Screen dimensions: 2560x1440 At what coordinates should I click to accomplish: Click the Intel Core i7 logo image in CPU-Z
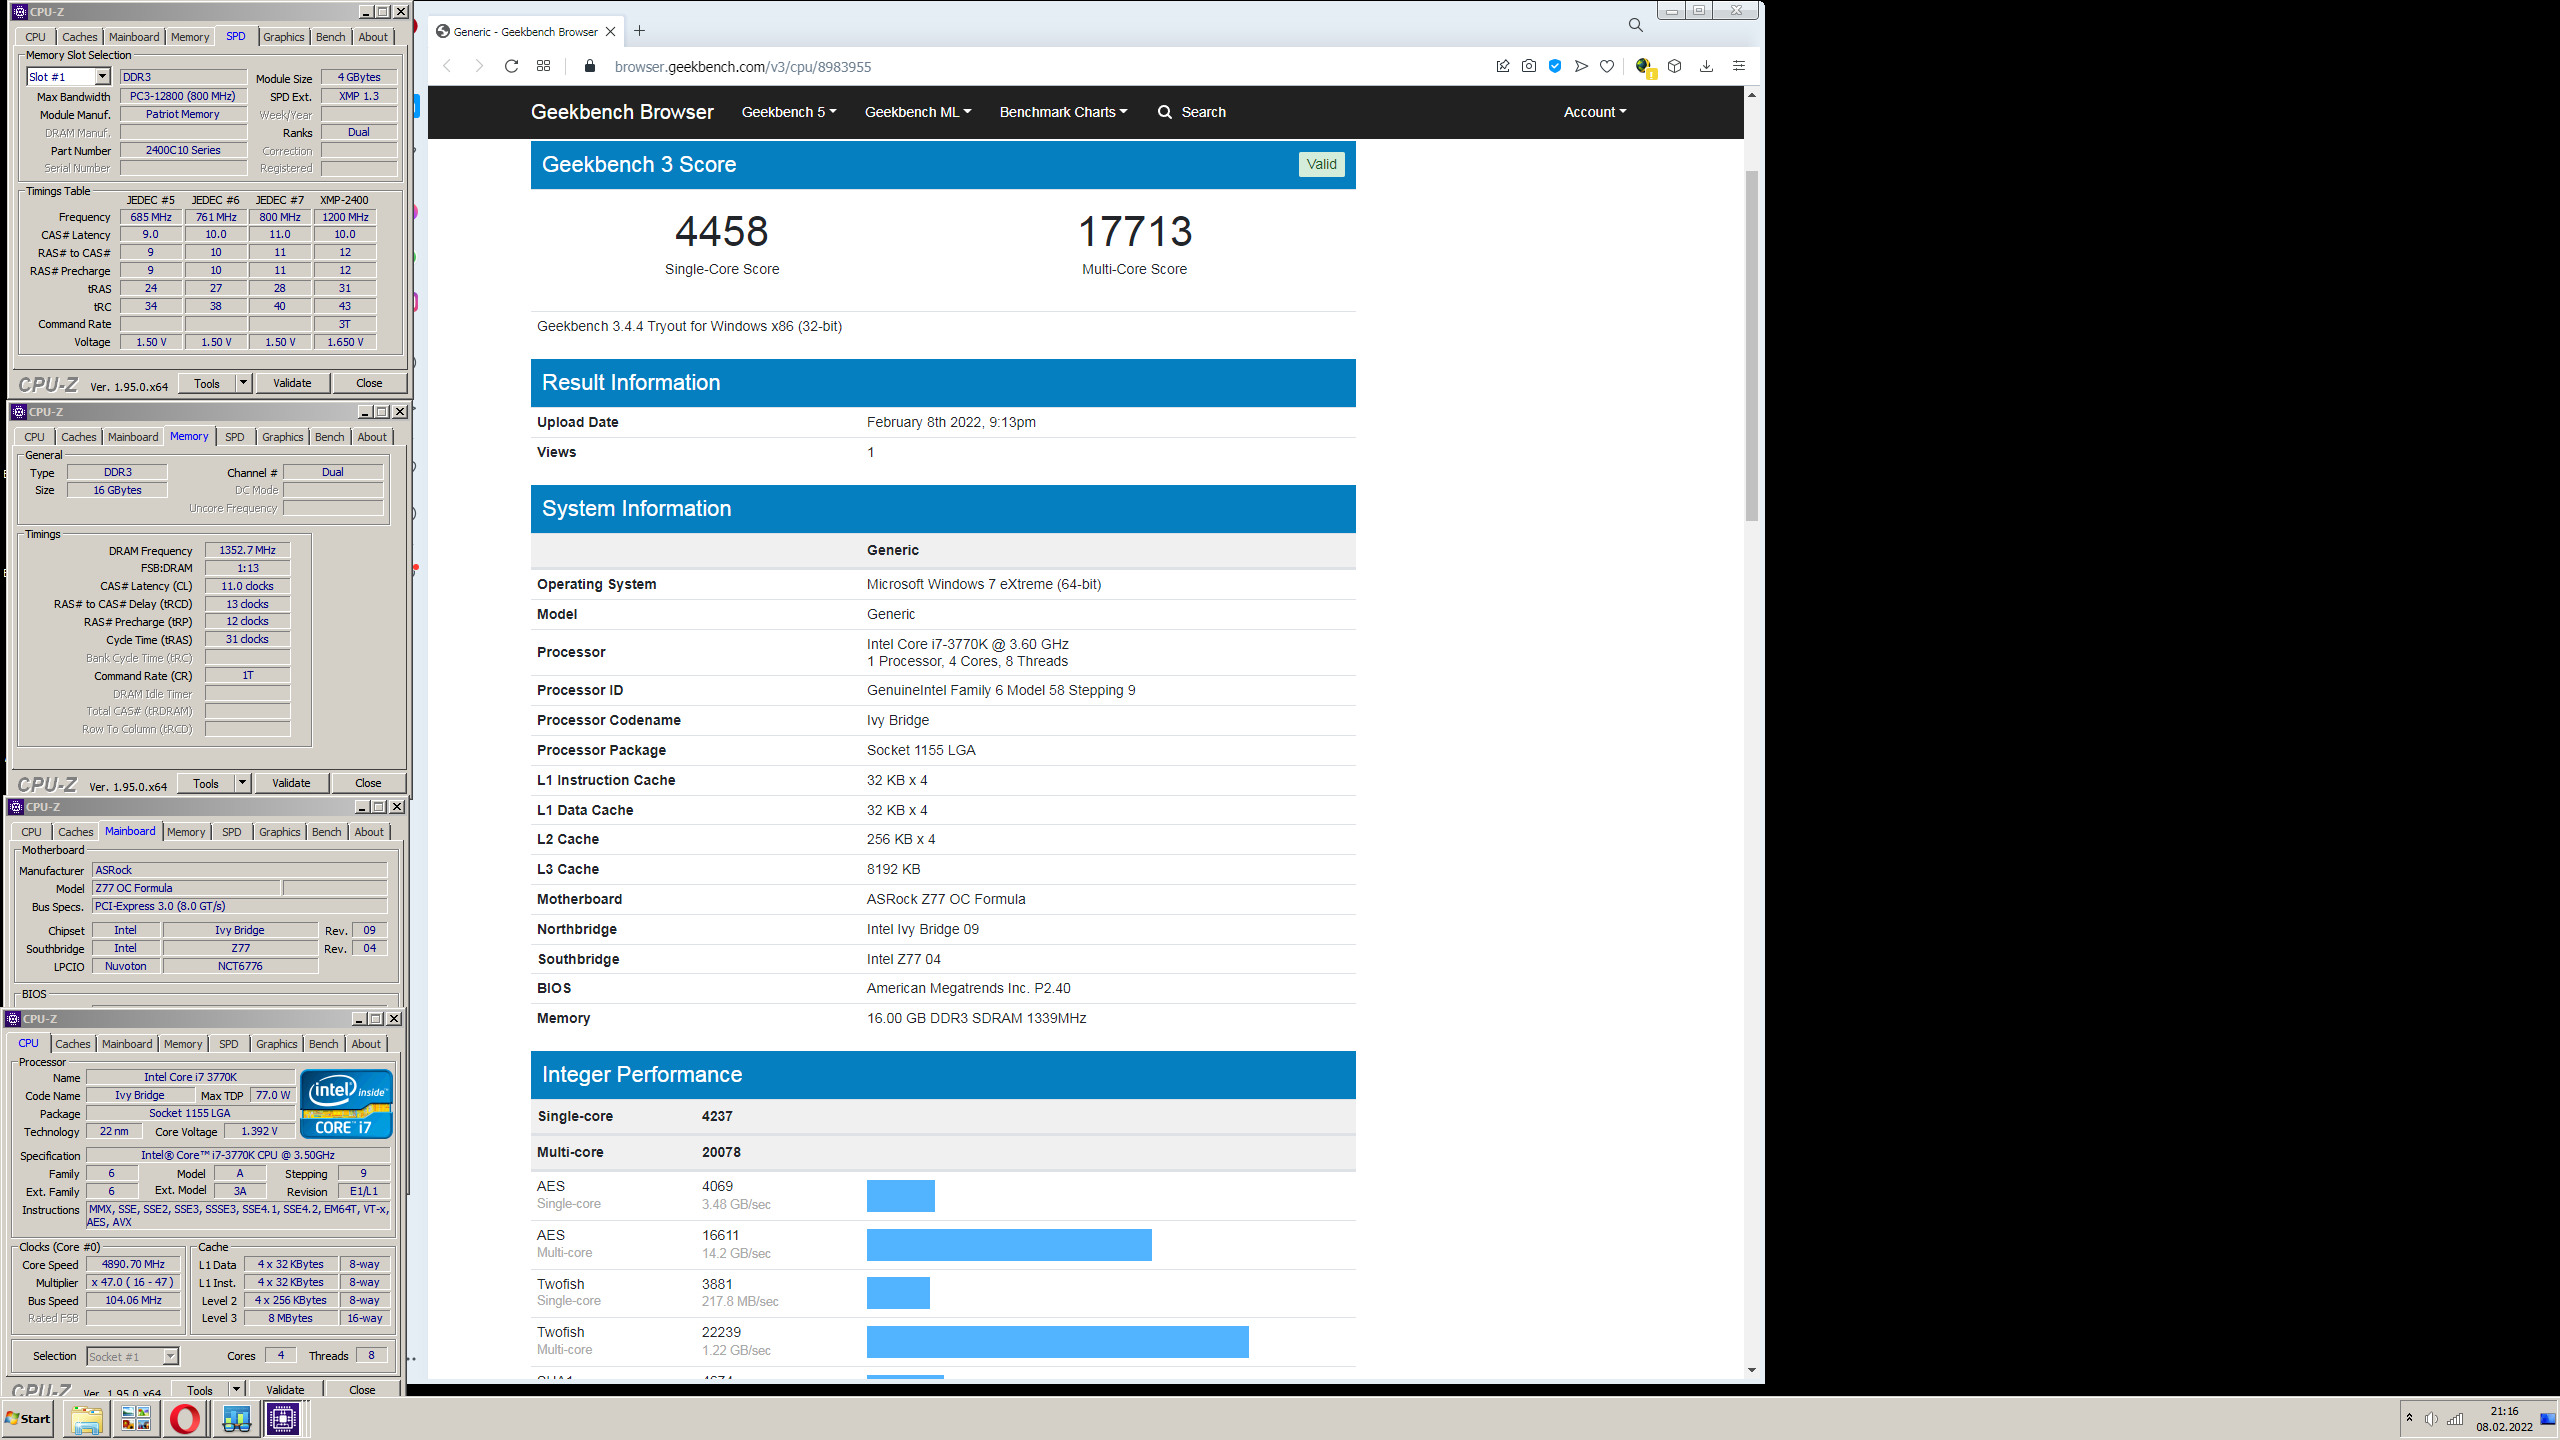tap(346, 1104)
